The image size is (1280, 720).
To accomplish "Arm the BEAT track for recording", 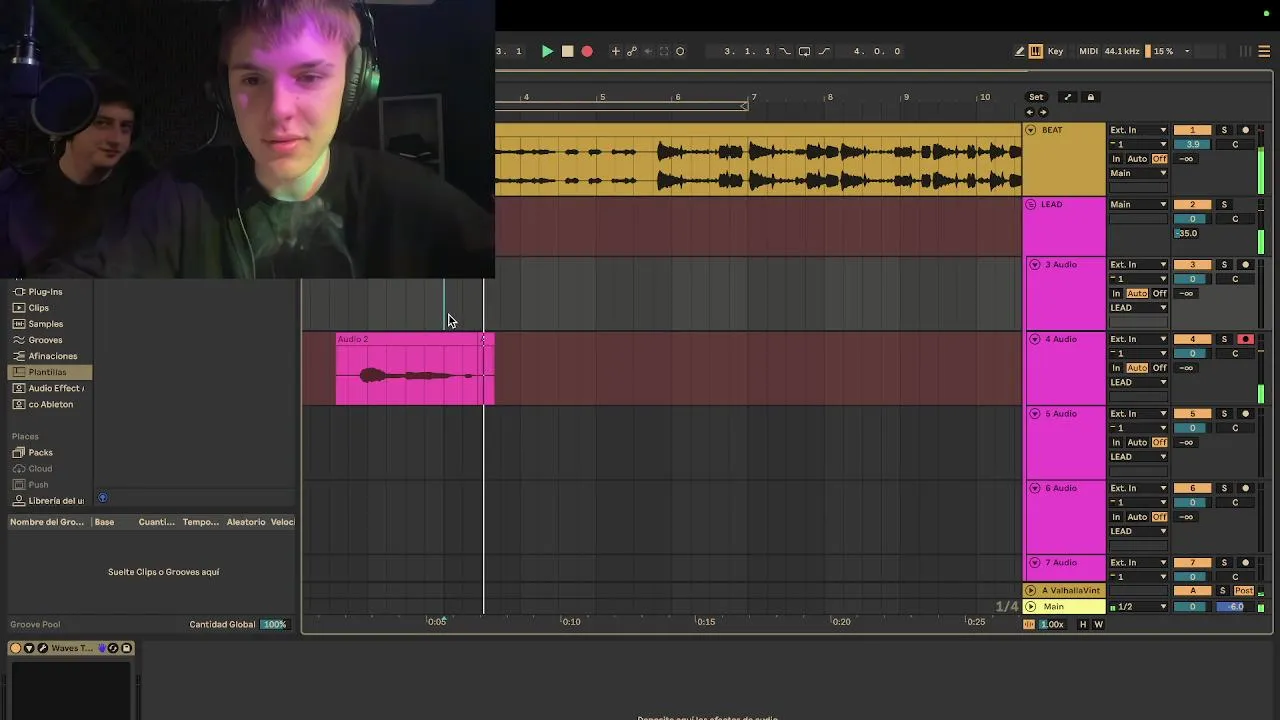I will (x=1245, y=130).
